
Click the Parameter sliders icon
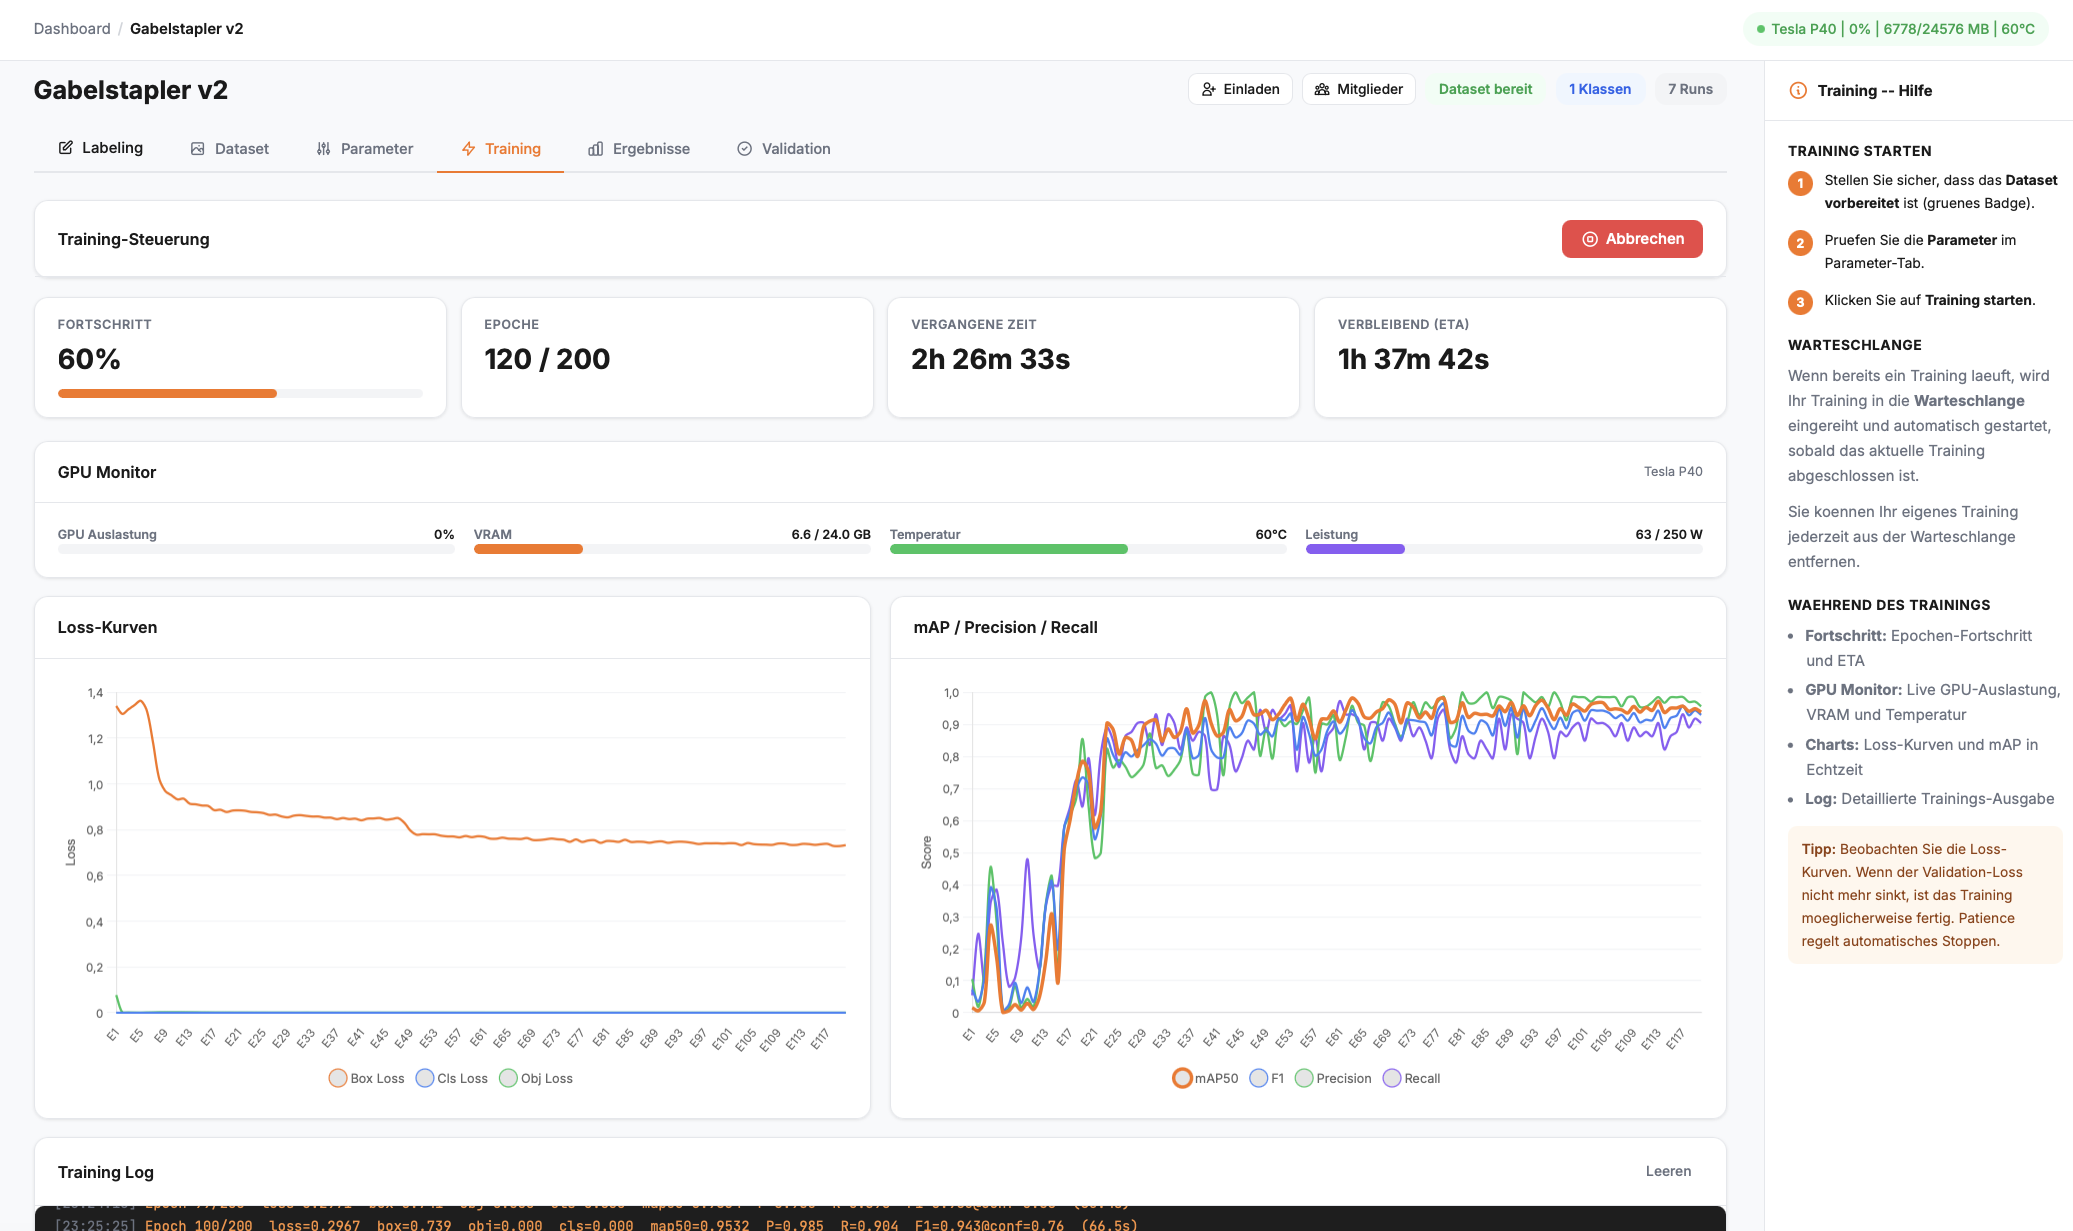[x=324, y=149]
